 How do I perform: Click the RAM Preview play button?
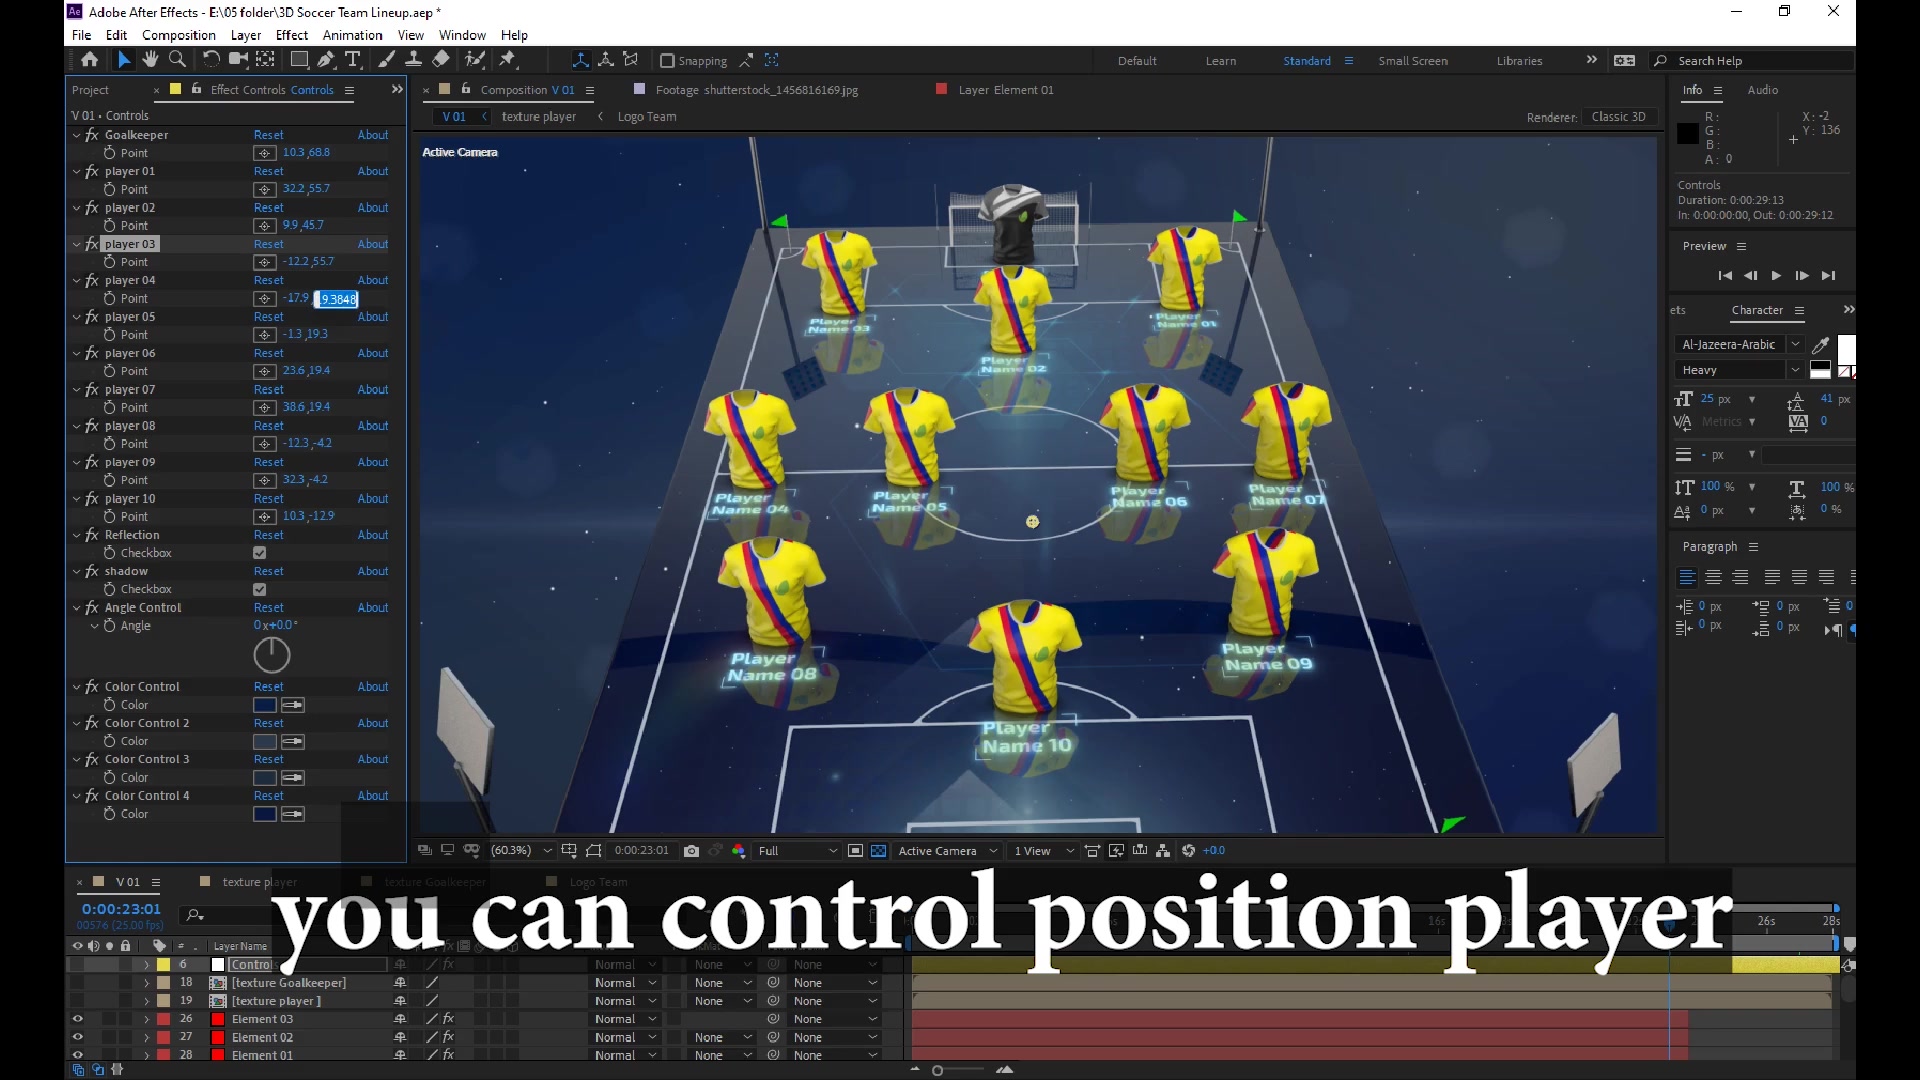pos(1776,274)
